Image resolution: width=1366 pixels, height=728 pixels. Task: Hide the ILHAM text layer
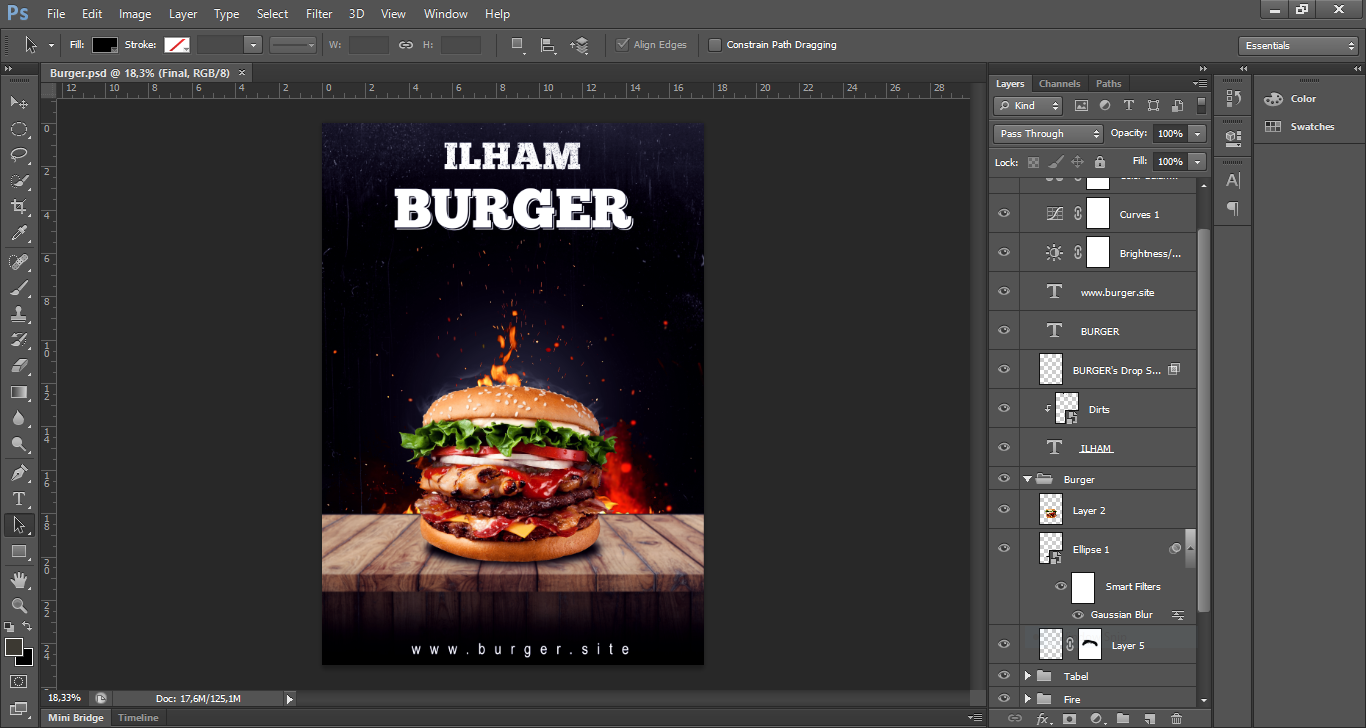coord(1004,447)
